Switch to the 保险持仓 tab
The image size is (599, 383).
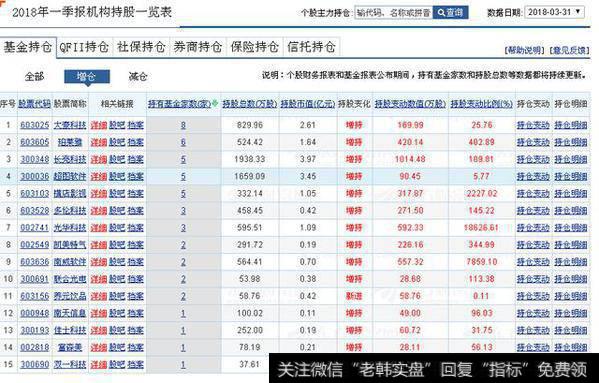click(254, 47)
